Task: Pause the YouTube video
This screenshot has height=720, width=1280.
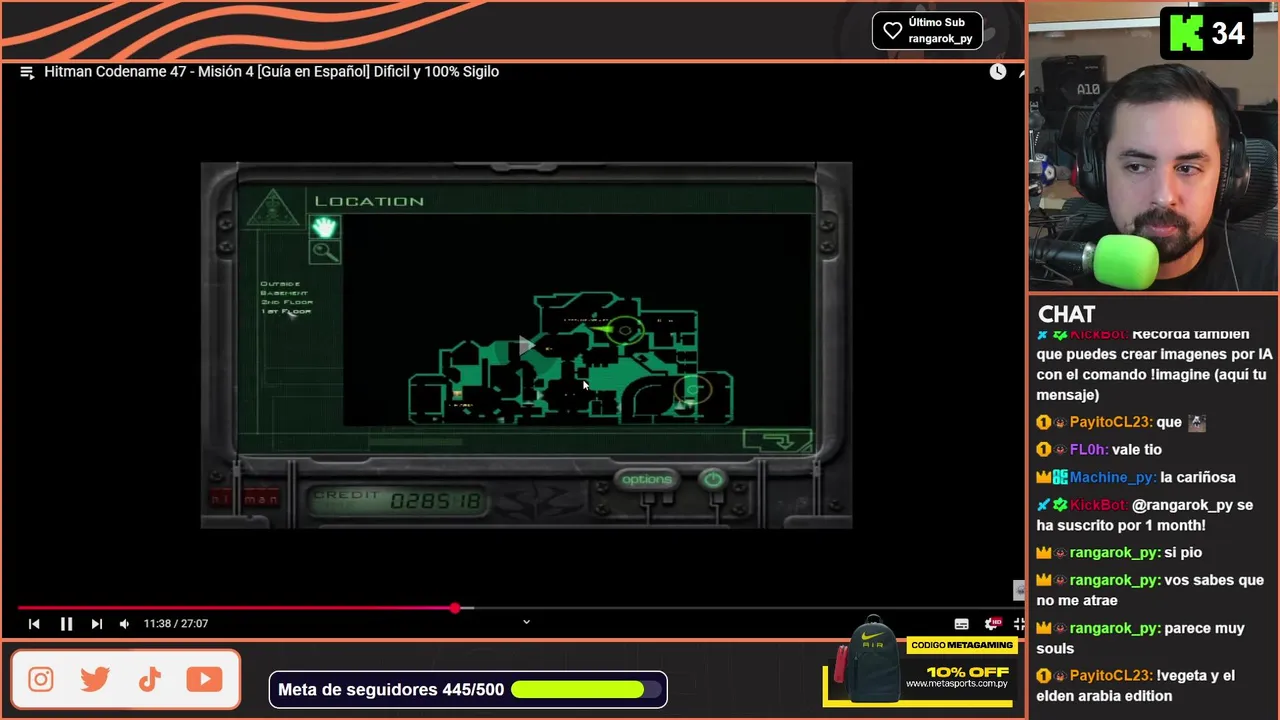Action: 66,624
